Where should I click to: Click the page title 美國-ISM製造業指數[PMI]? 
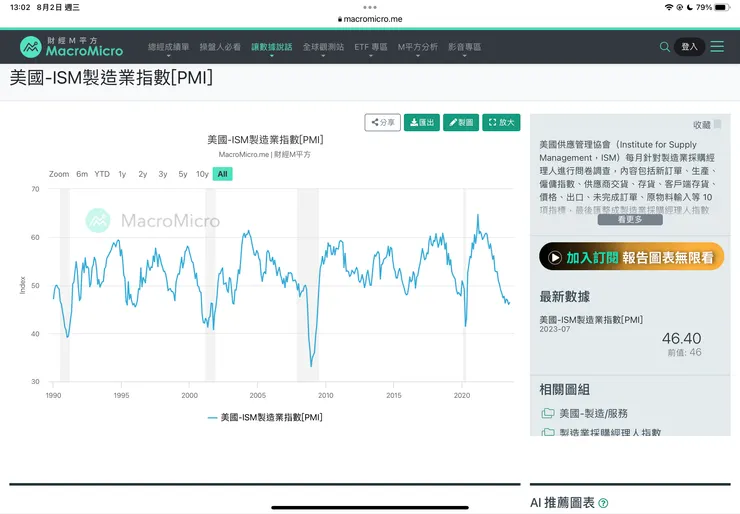111,77
